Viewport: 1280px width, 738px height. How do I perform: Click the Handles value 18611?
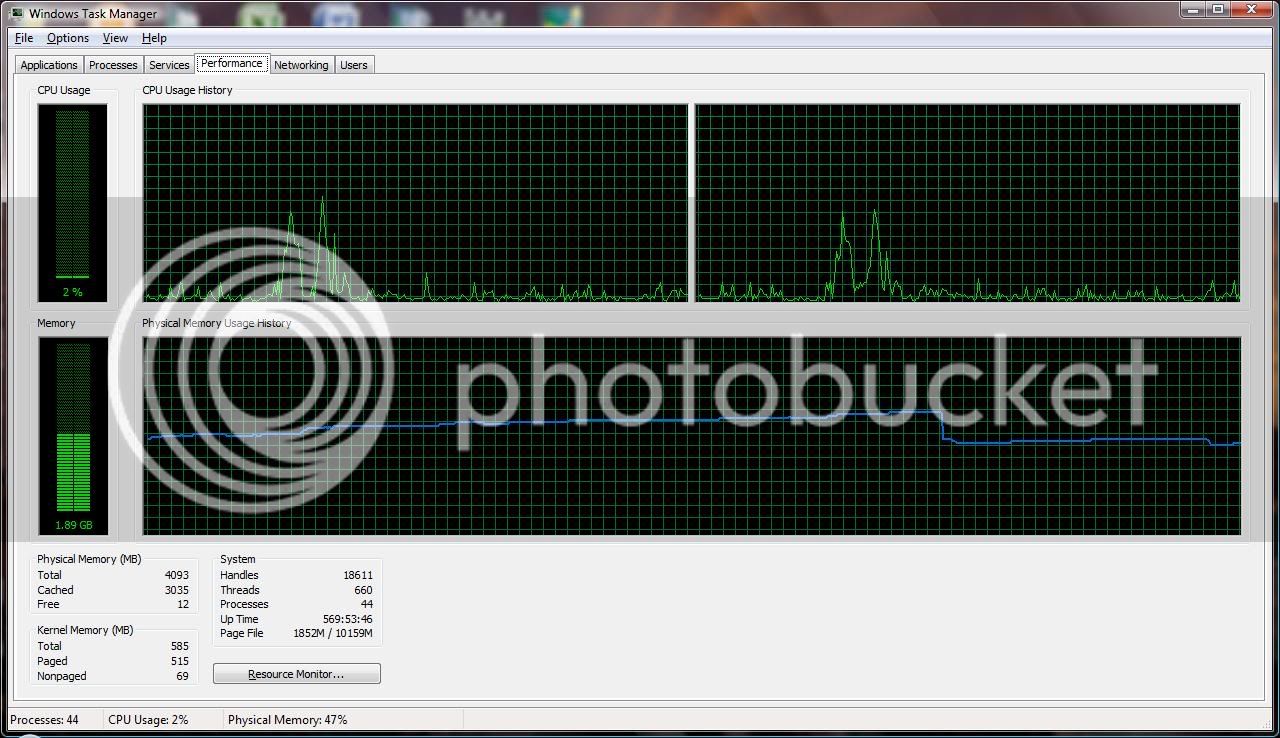pyautogui.click(x=357, y=575)
